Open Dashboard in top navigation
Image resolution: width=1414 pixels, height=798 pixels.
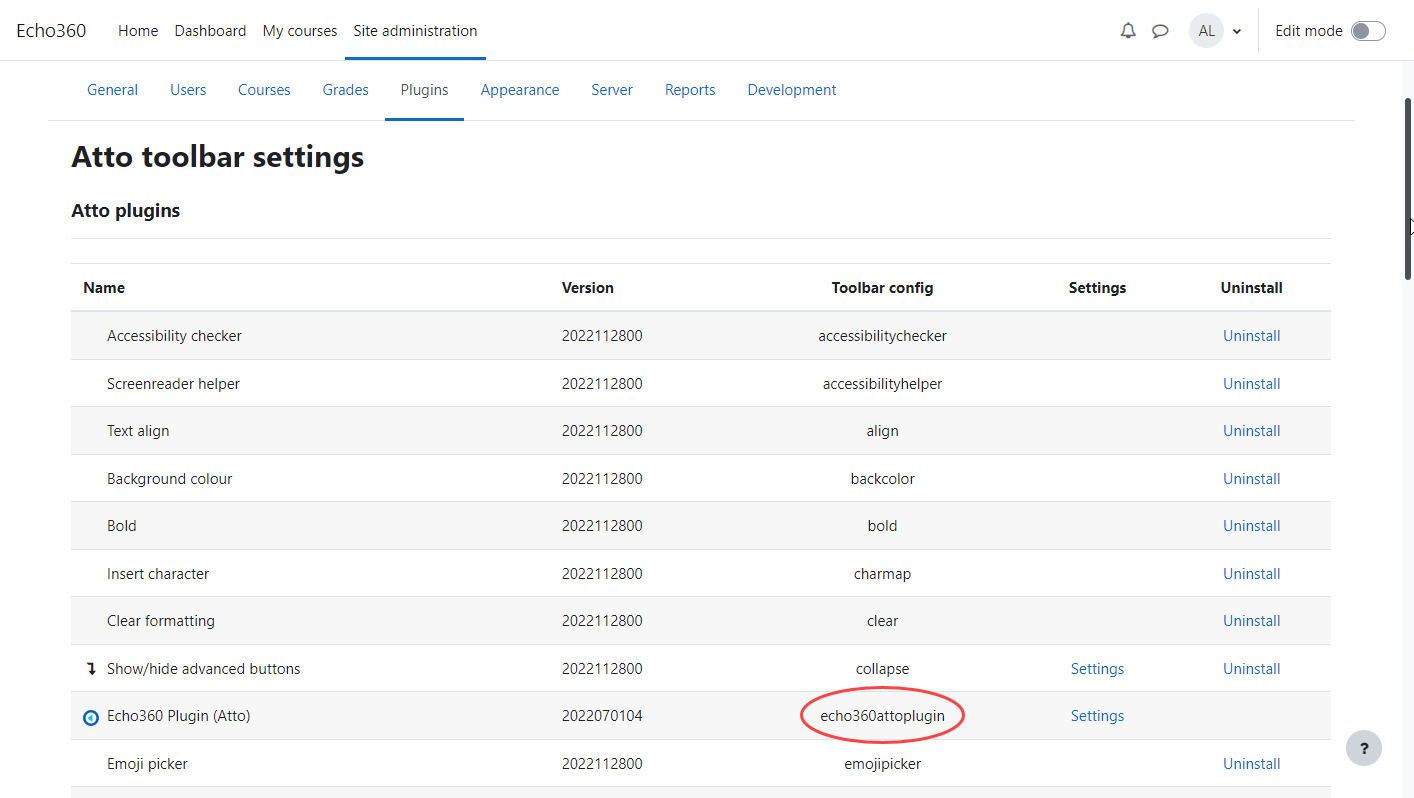[210, 31]
